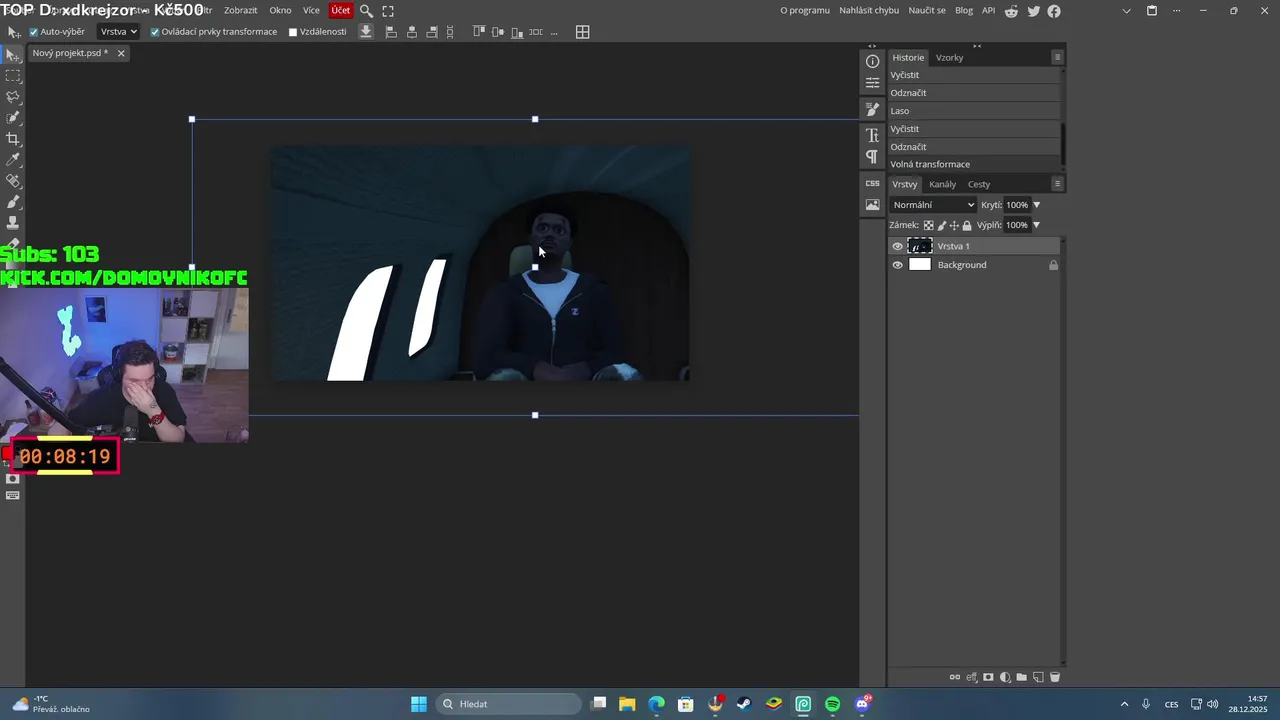Click the Krytí 100% value field
1280x720 pixels.
coord(1016,205)
